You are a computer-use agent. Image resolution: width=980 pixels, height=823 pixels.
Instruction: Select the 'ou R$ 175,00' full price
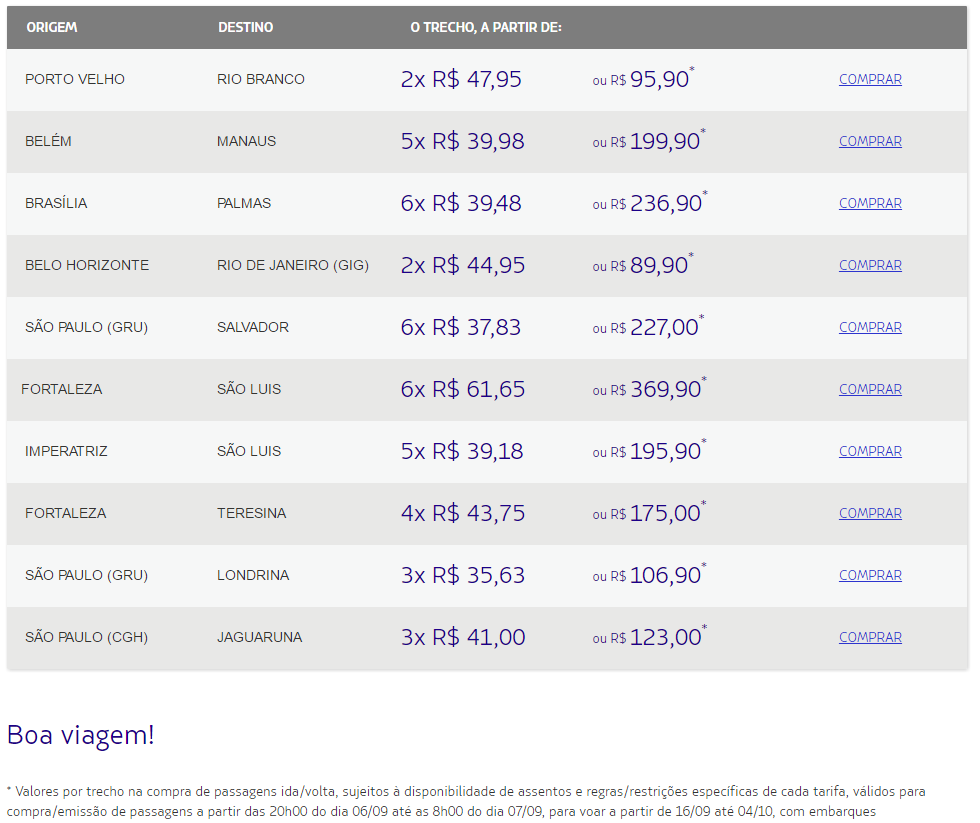click(649, 512)
